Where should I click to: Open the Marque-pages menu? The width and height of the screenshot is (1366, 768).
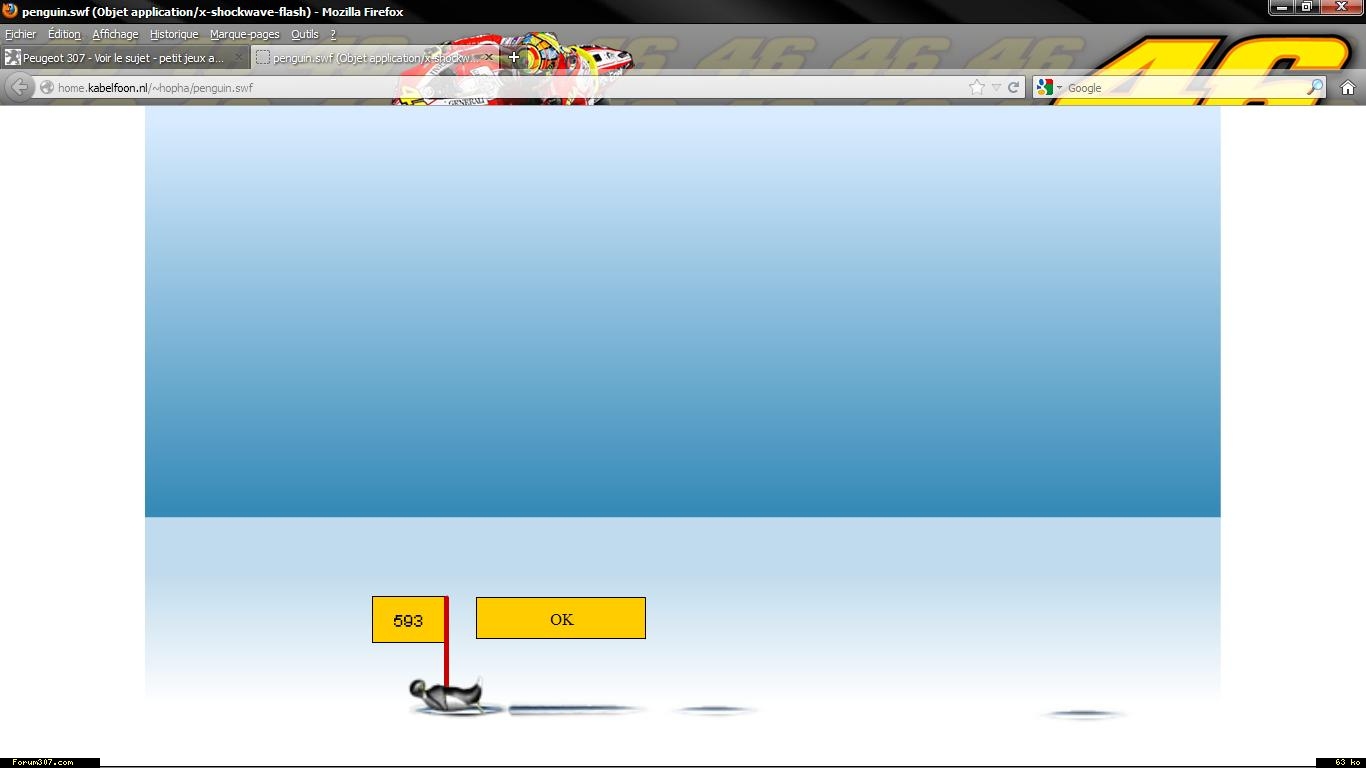click(x=244, y=34)
